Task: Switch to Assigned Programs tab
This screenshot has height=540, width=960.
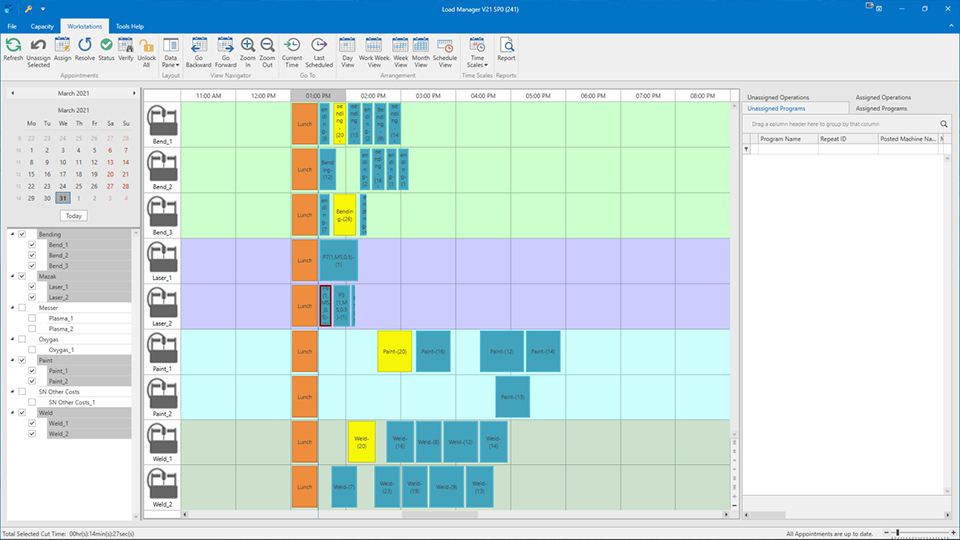Action: [x=881, y=108]
